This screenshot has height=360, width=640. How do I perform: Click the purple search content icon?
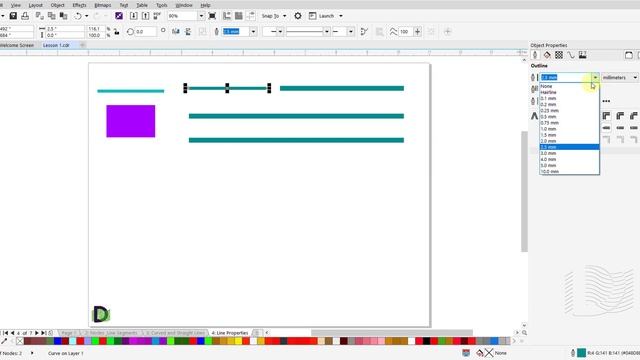point(119,16)
